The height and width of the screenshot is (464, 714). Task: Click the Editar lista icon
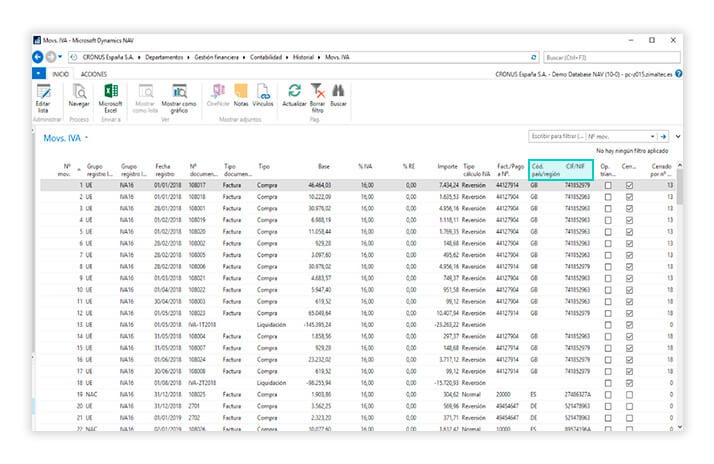42,92
